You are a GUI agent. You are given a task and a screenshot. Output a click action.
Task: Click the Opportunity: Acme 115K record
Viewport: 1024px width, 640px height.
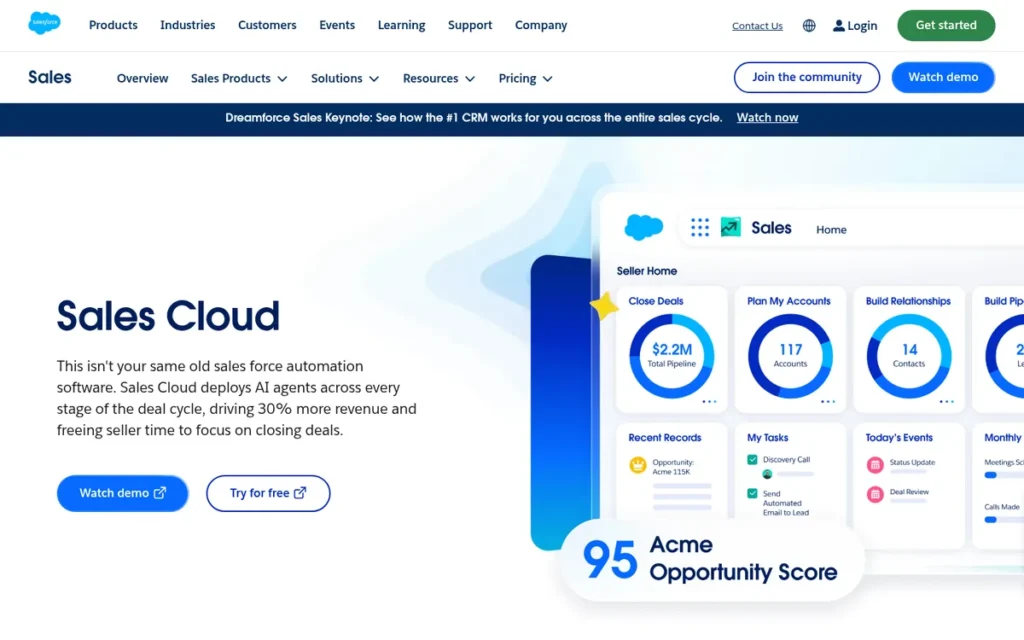pyautogui.click(x=673, y=467)
